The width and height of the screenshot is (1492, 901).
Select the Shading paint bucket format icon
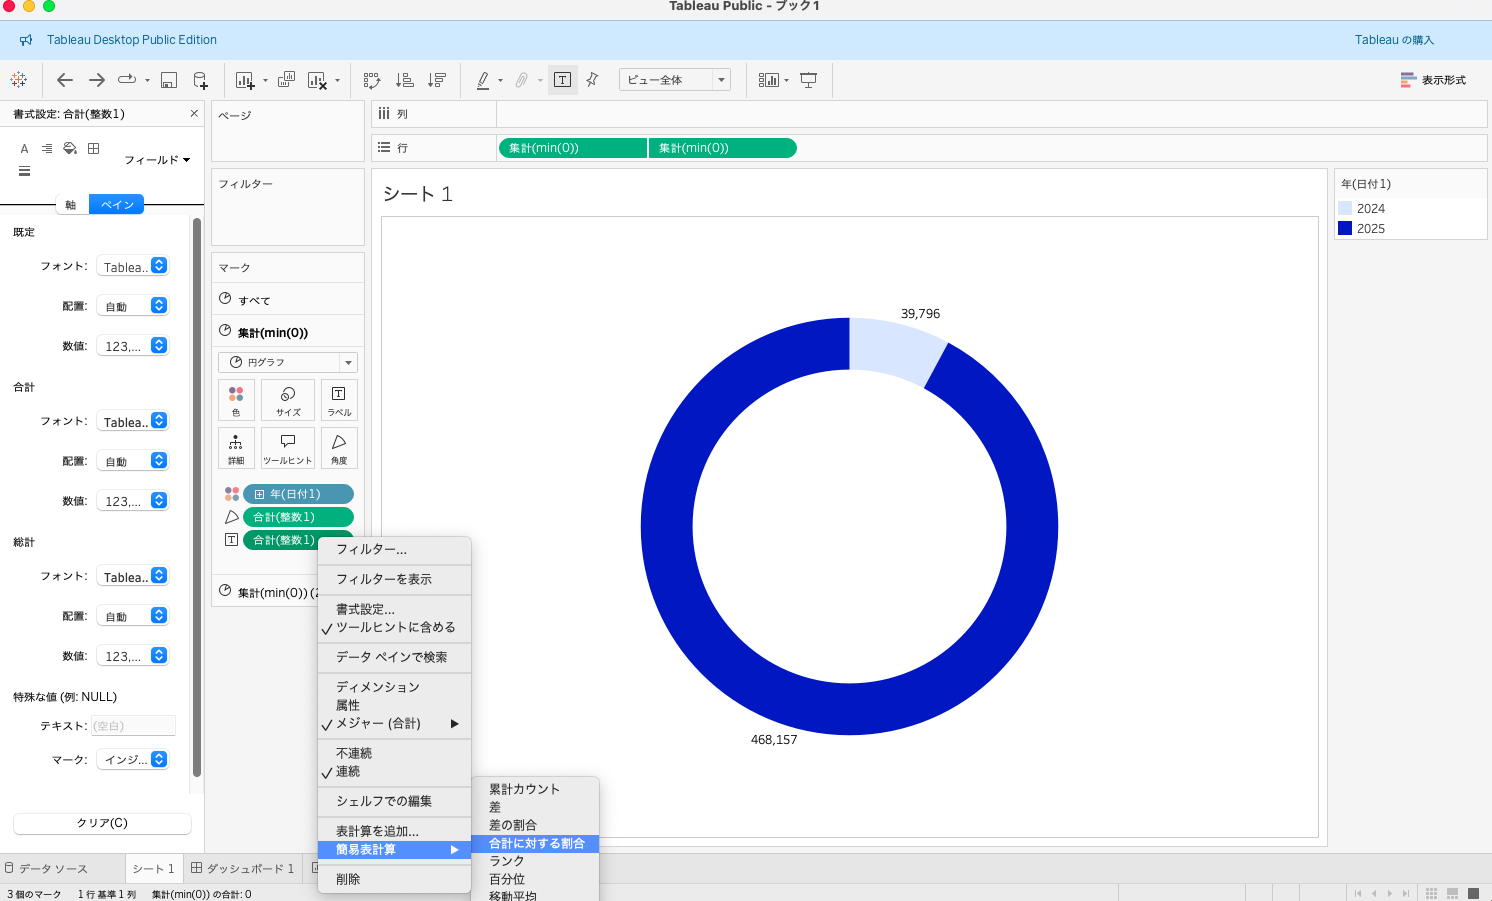[70, 148]
